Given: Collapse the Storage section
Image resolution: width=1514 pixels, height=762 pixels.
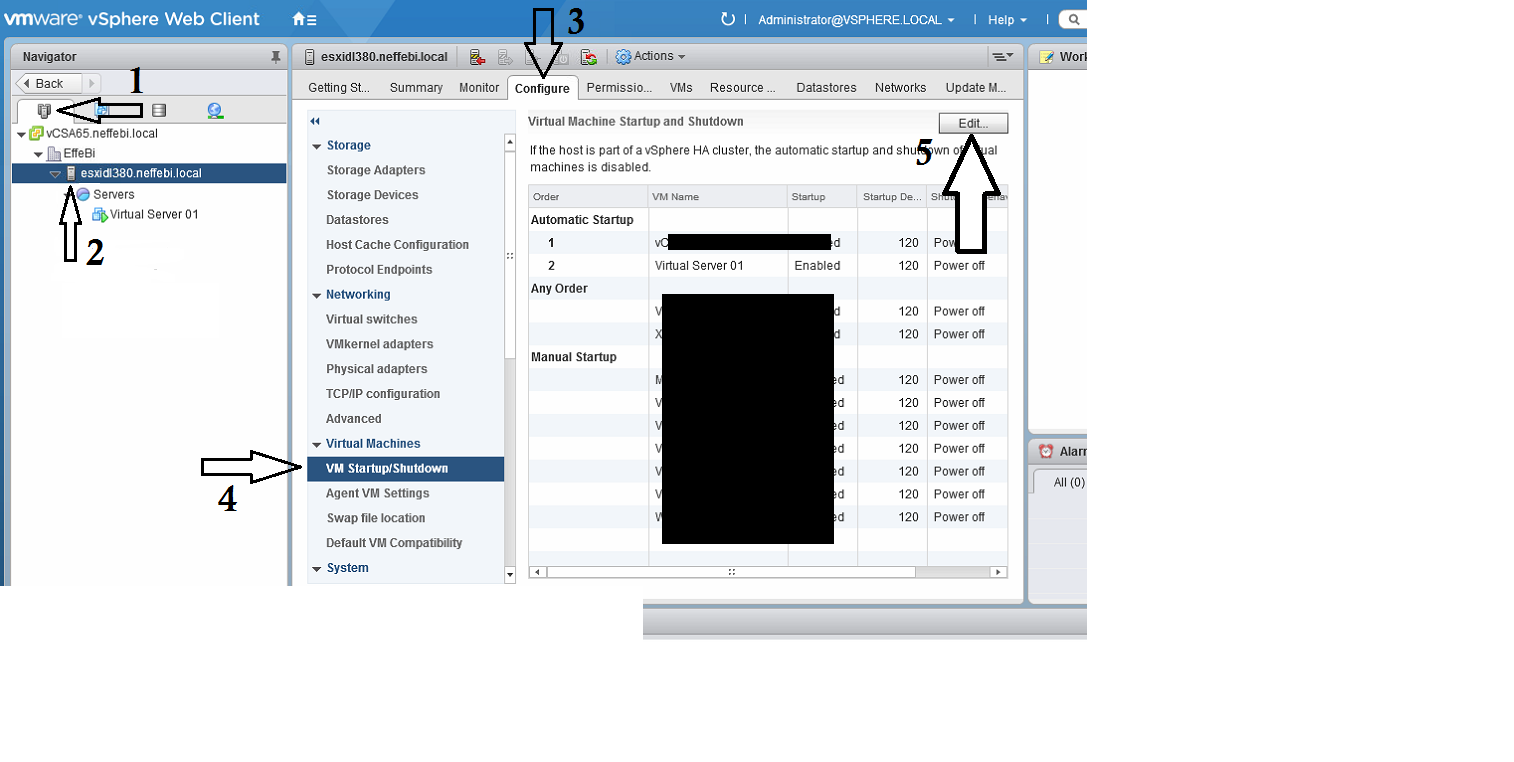Looking at the screenshot, I should tap(316, 146).
